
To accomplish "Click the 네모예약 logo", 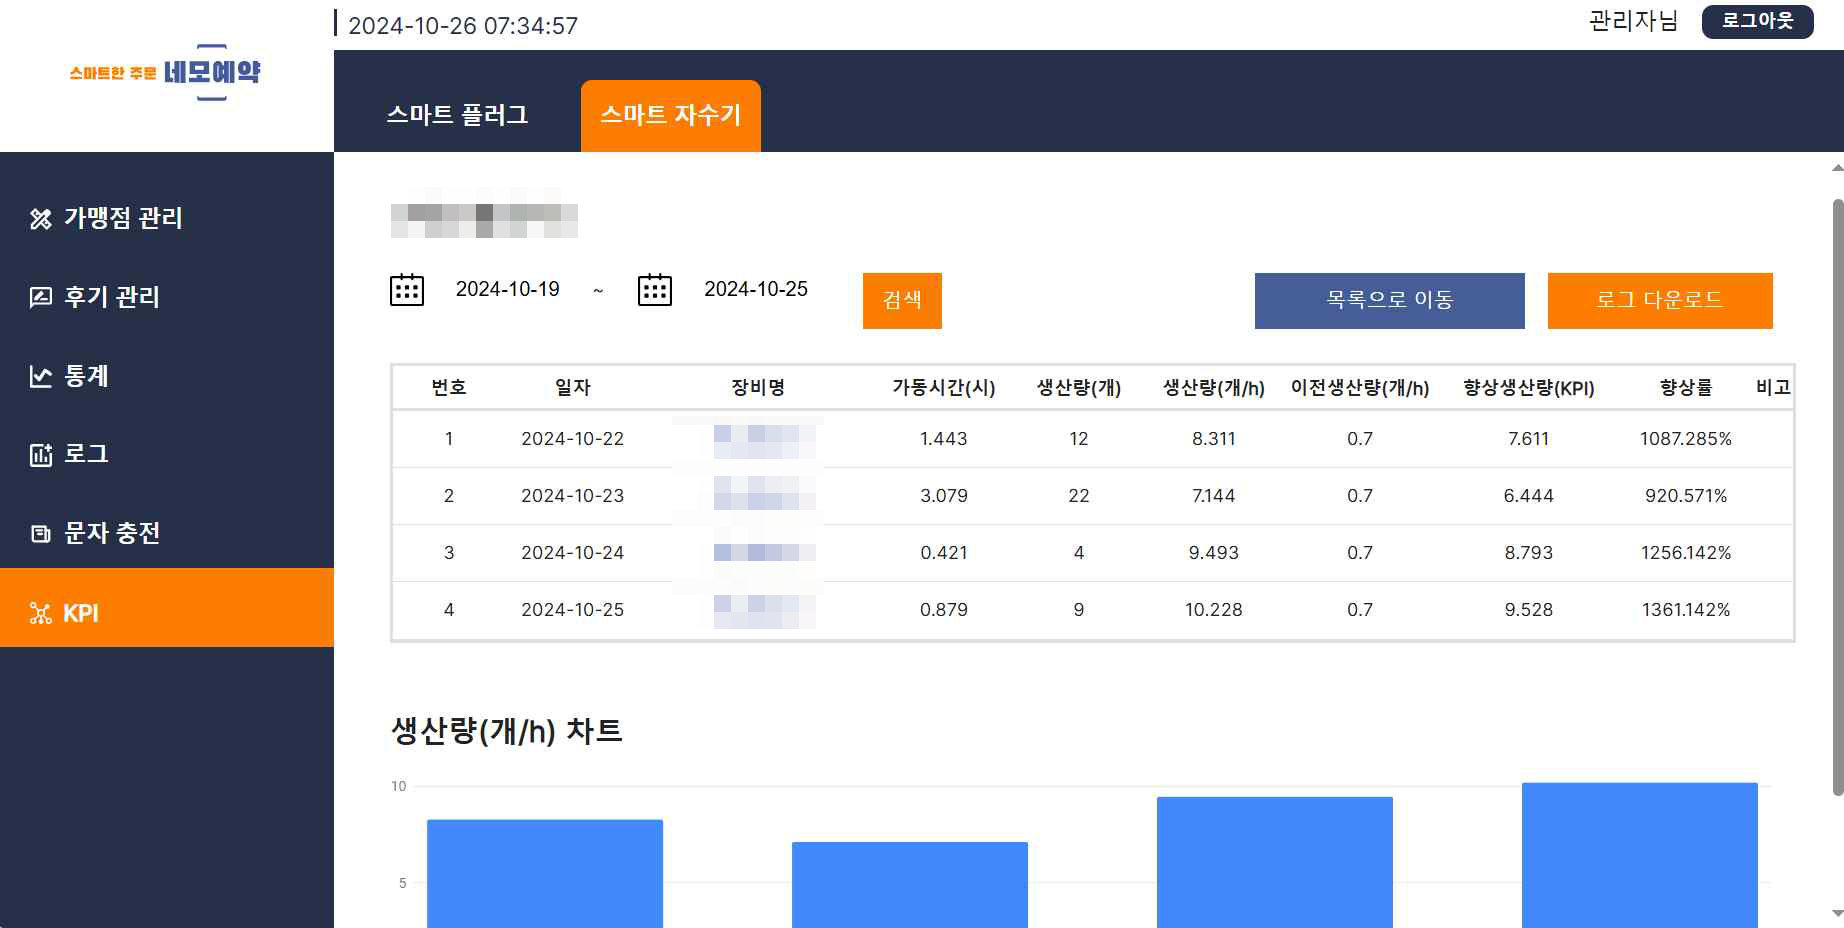I will 165,73.
